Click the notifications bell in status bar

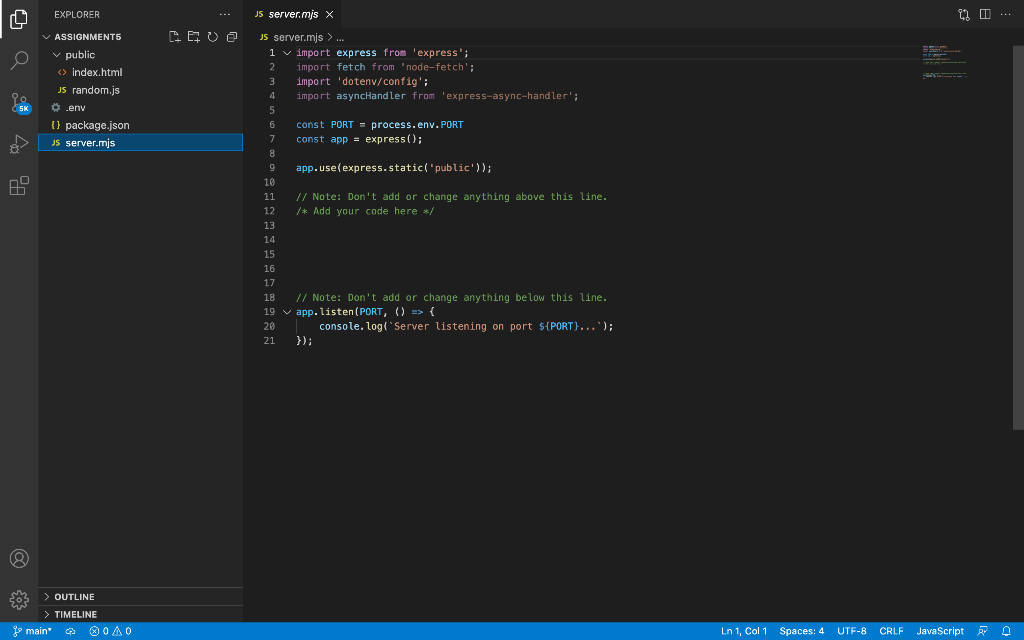coord(1006,631)
